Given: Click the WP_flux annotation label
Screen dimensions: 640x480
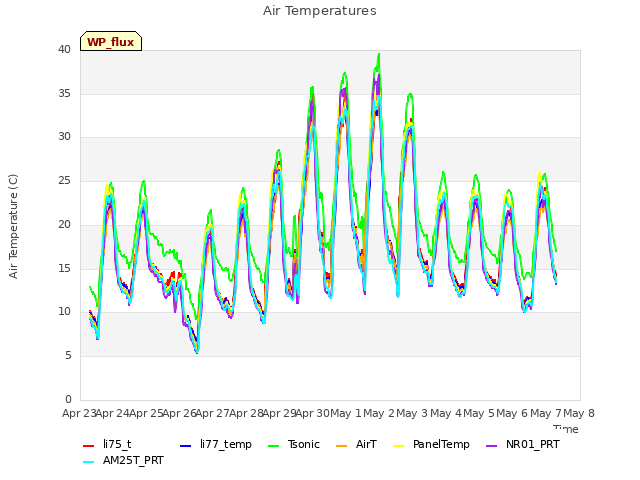Looking at the screenshot, I should [111, 42].
